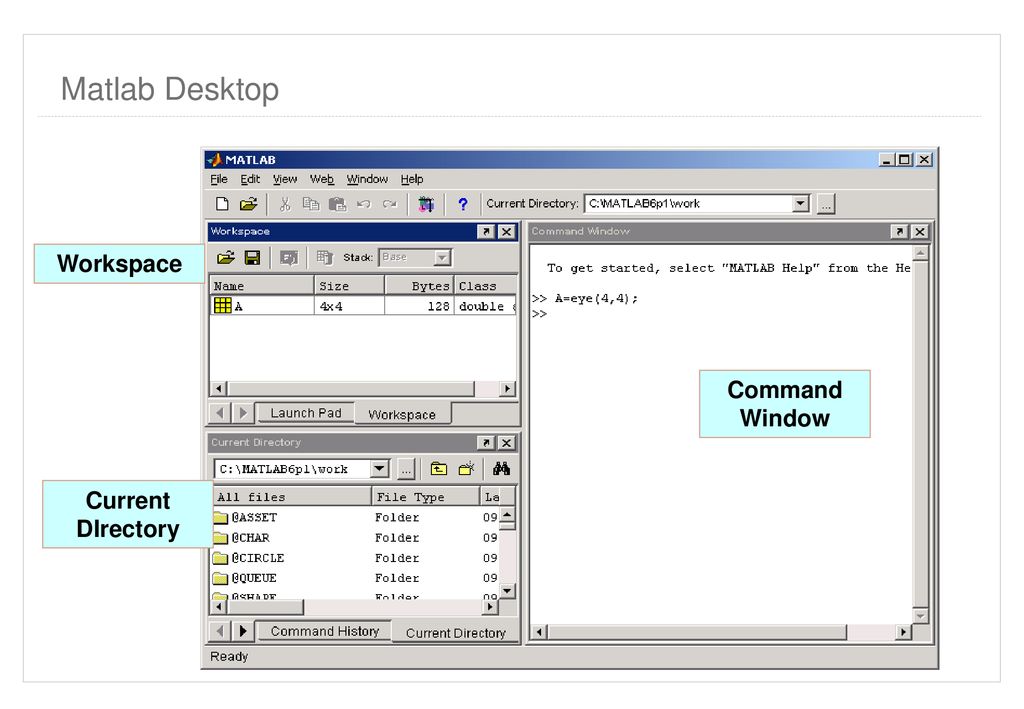The image size is (1024, 709).
Task: Click Command Window horizontal scrollbar right arrow
Action: pyautogui.click(x=903, y=632)
